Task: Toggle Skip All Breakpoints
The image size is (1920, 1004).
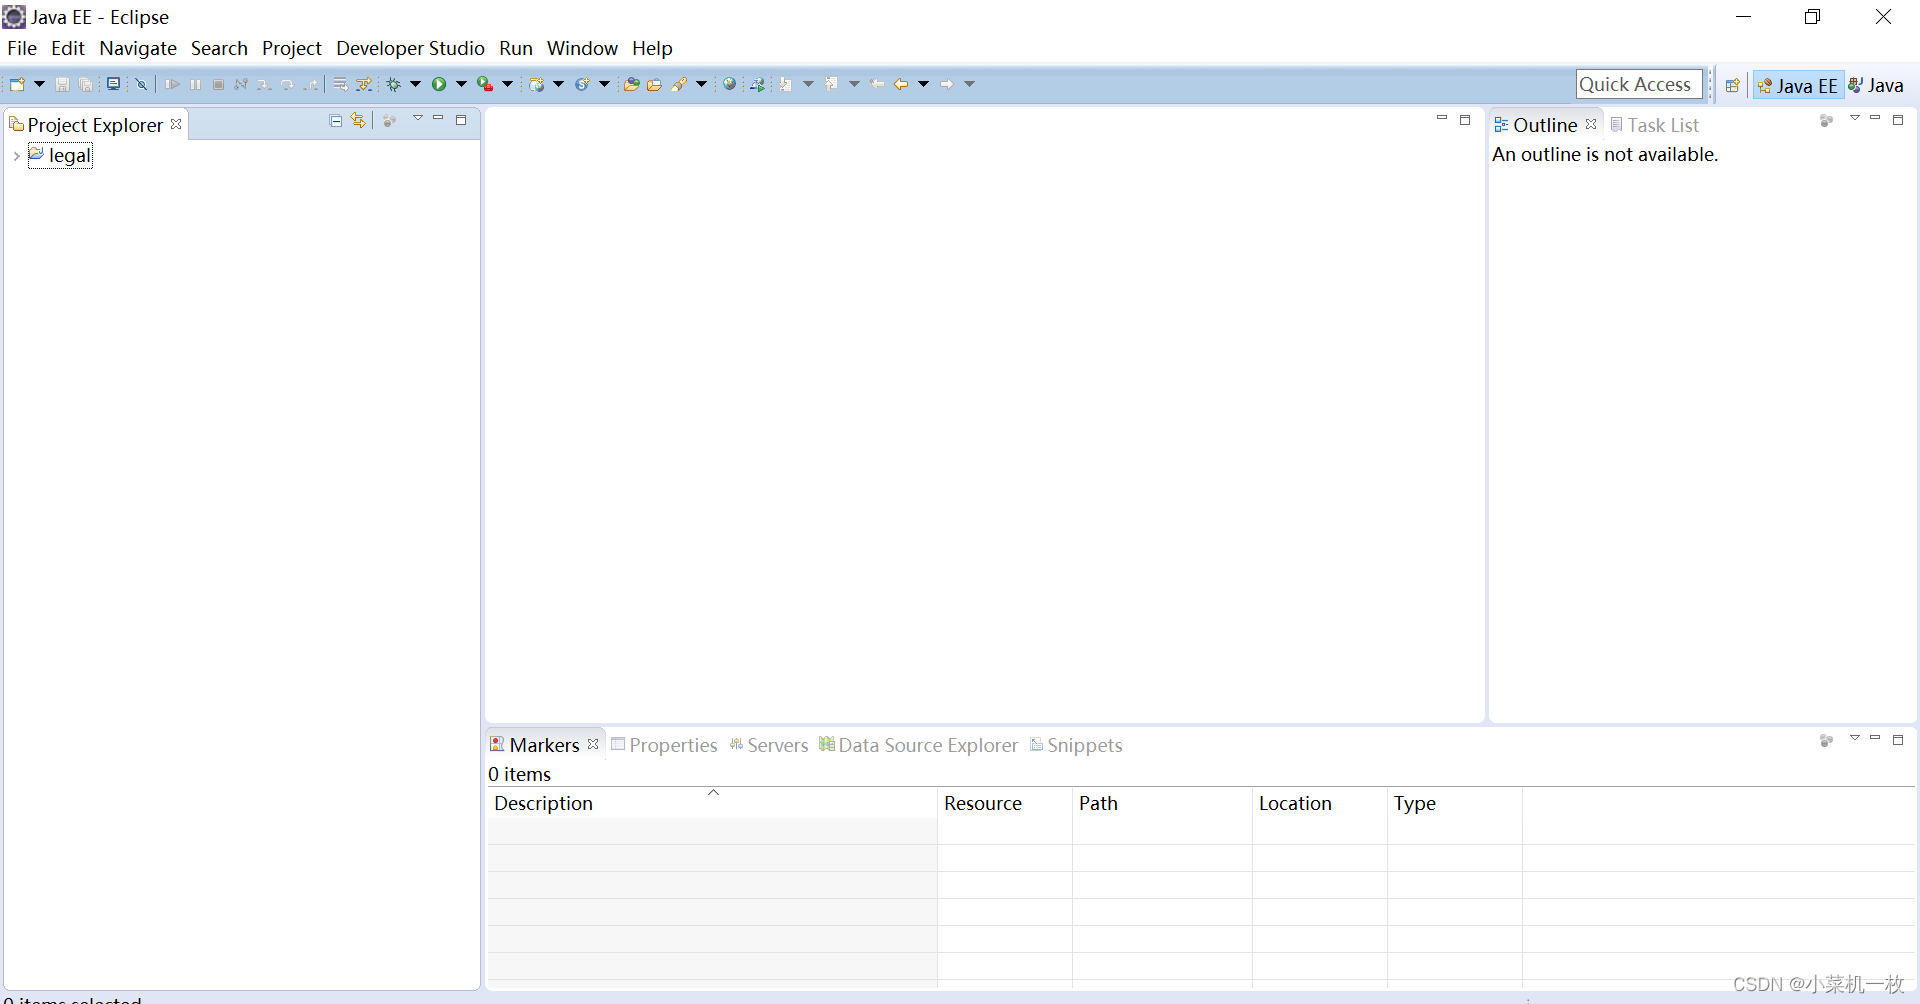Action: coord(141,84)
